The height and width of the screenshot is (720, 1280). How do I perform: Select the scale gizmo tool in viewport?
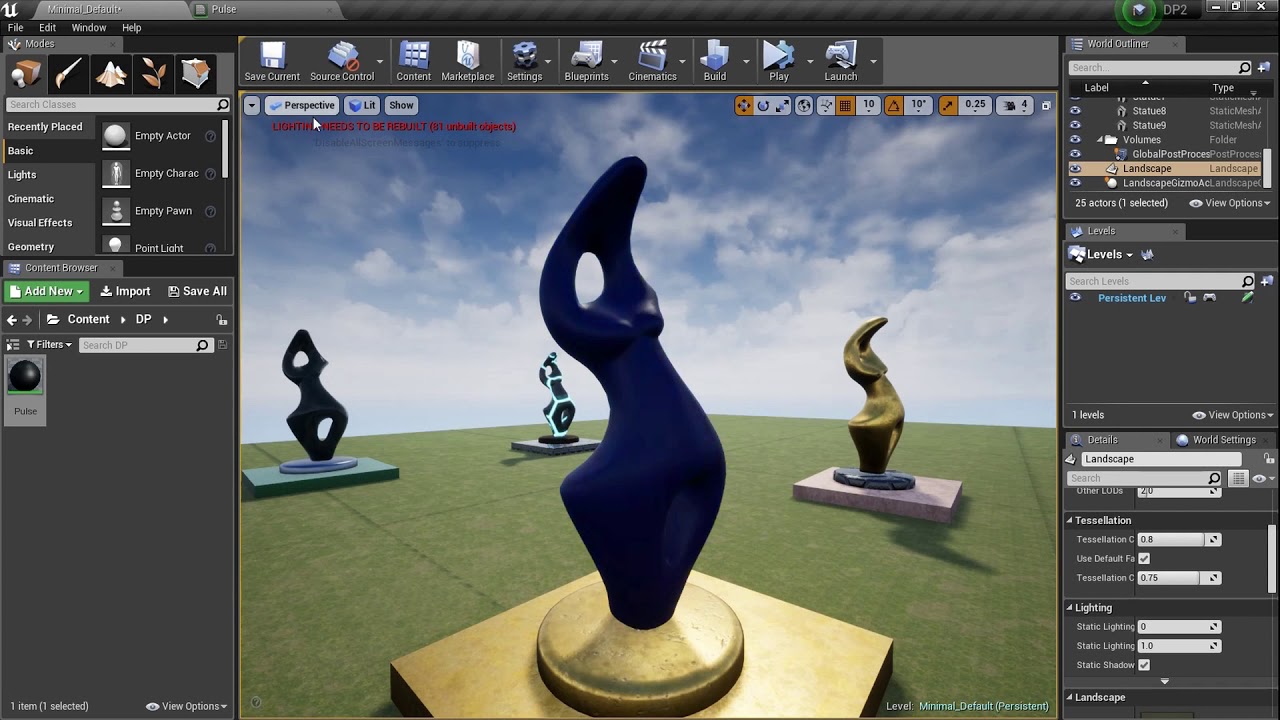(782, 105)
